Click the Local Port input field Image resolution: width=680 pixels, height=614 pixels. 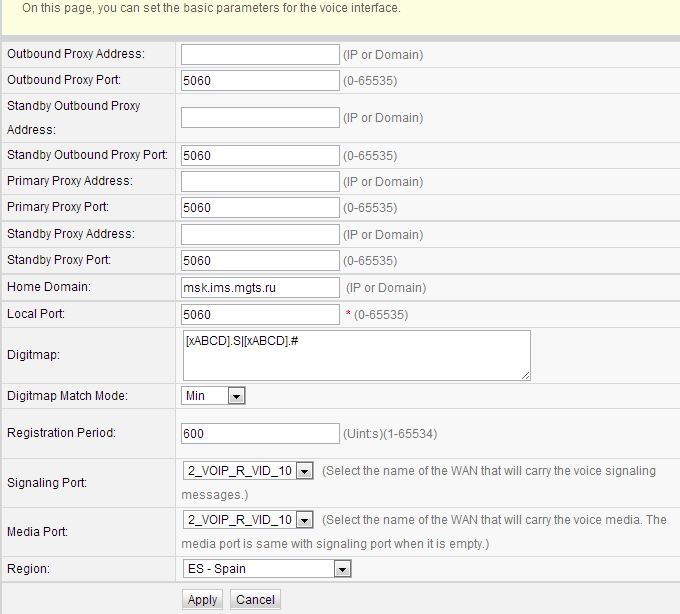tap(260, 314)
